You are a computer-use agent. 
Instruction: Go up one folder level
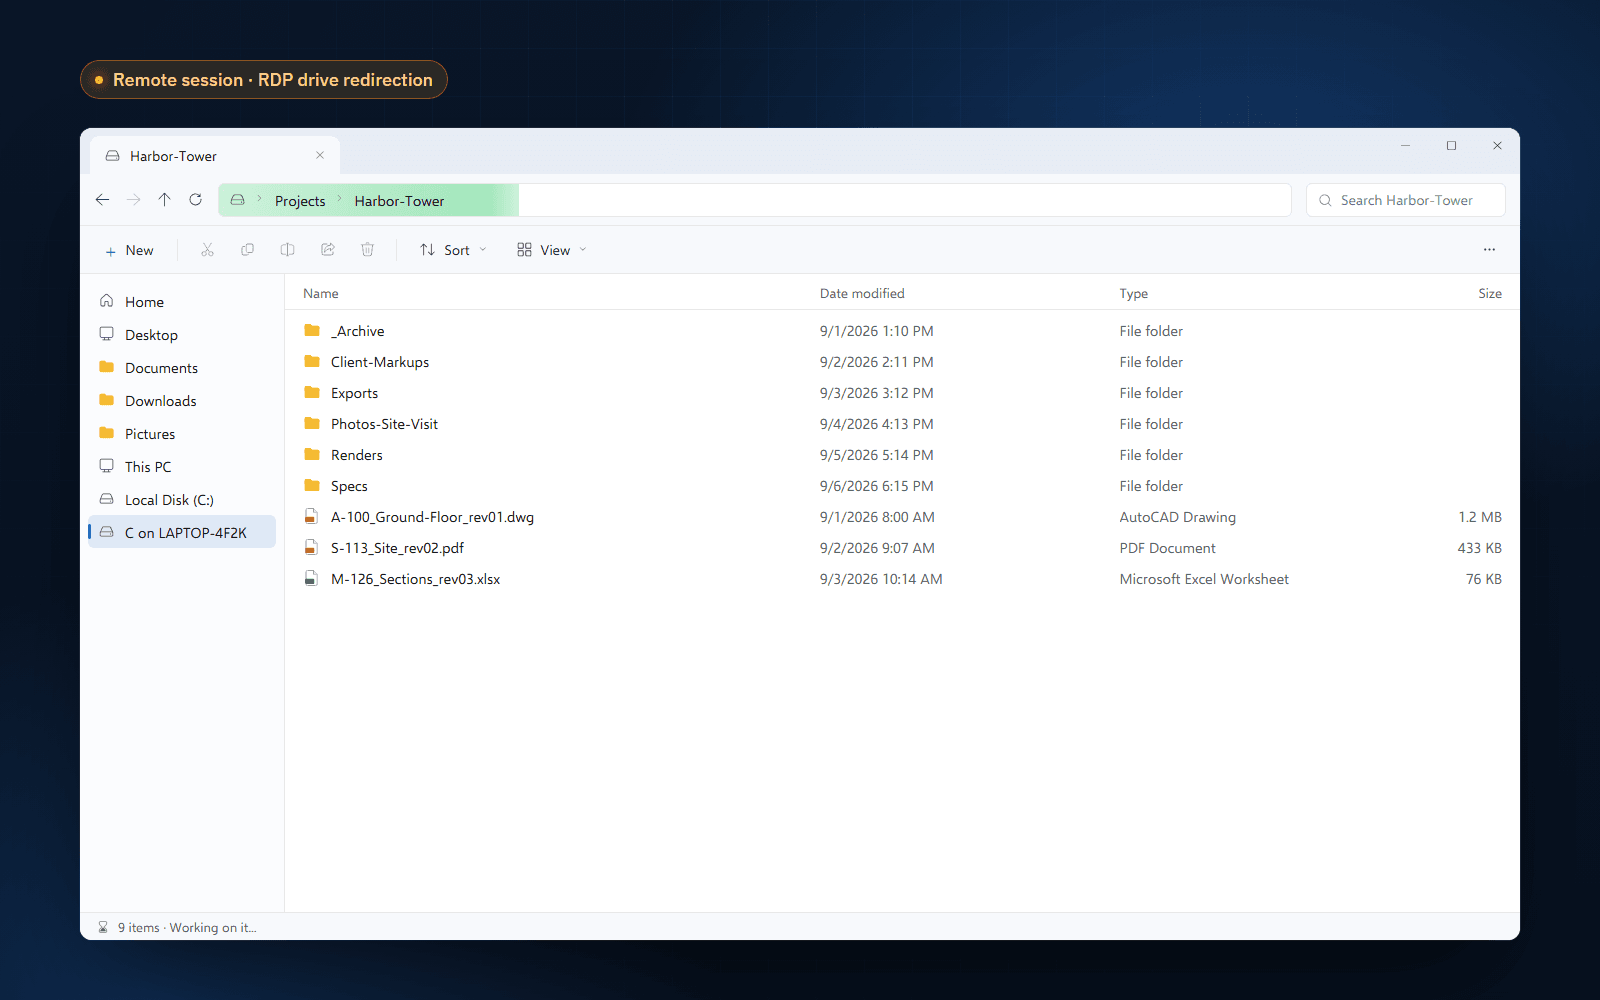pos(165,200)
